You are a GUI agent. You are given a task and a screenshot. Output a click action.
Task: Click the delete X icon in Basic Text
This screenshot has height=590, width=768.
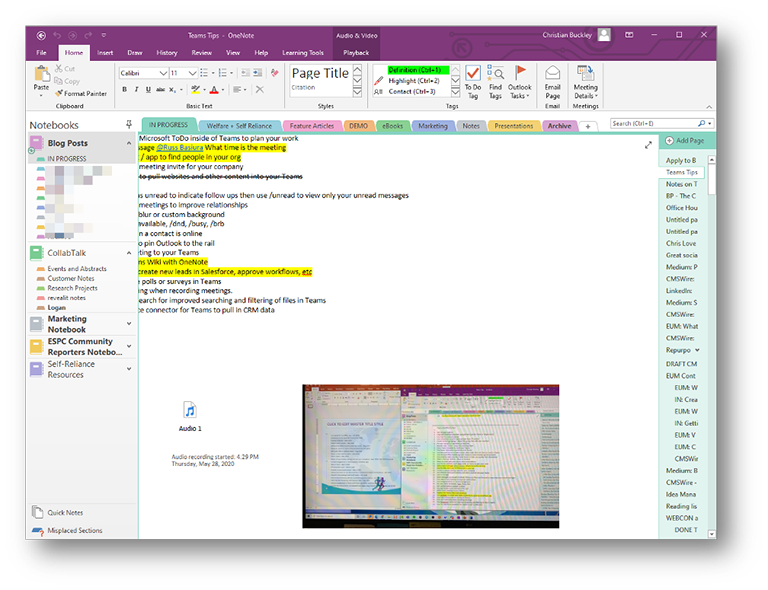(x=260, y=90)
